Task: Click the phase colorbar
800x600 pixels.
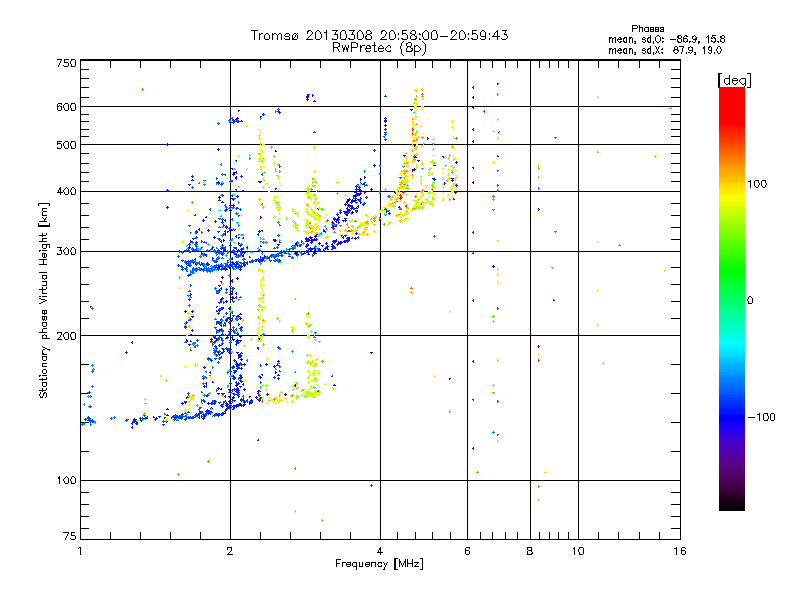Action: click(732, 298)
